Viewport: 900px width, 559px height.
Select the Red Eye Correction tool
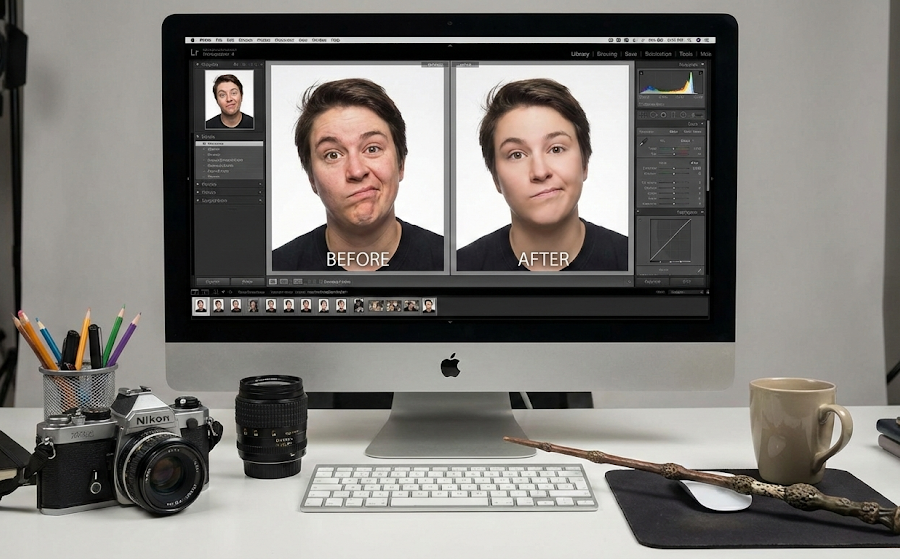tap(663, 115)
